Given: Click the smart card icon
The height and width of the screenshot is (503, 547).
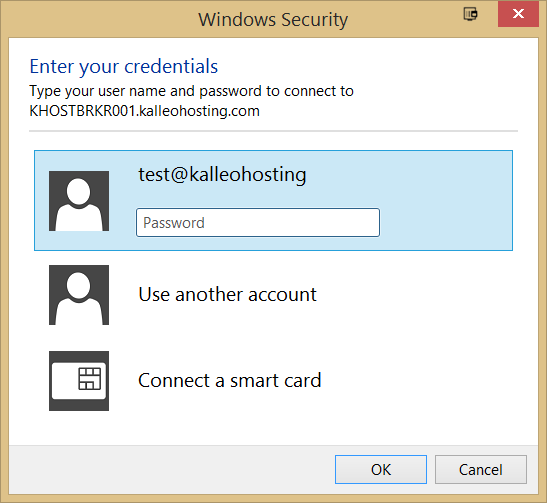Looking at the screenshot, I should click(x=79, y=381).
